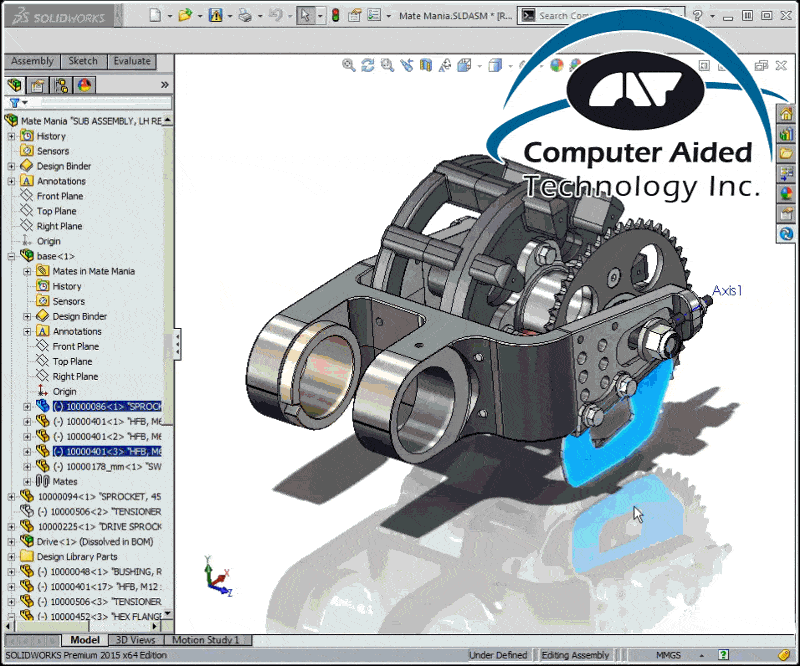Select 10000225<1> DRIVE SPROCKET component
This screenshot has width=800, height=666.
click(x=99, y=527)
